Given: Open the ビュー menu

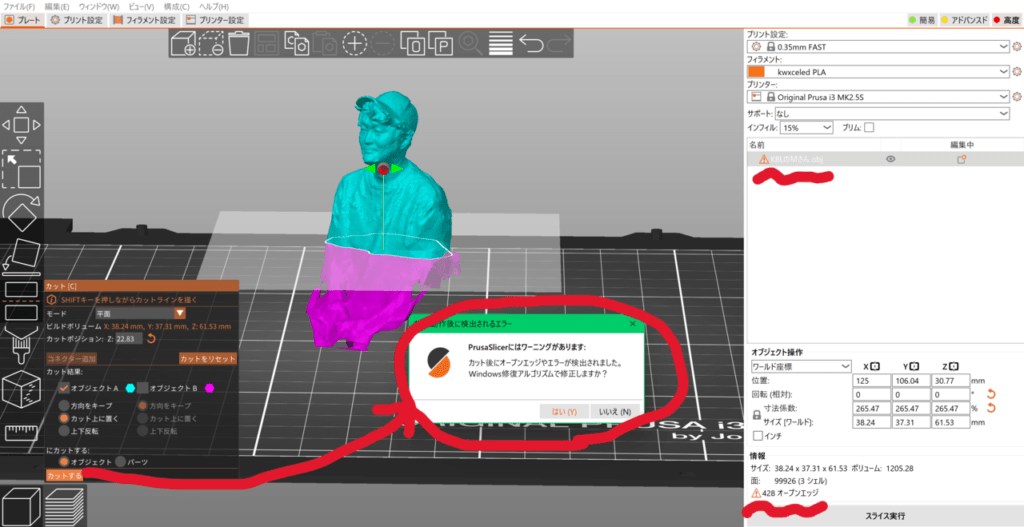Looking at the screenshot, I should 139,6.
